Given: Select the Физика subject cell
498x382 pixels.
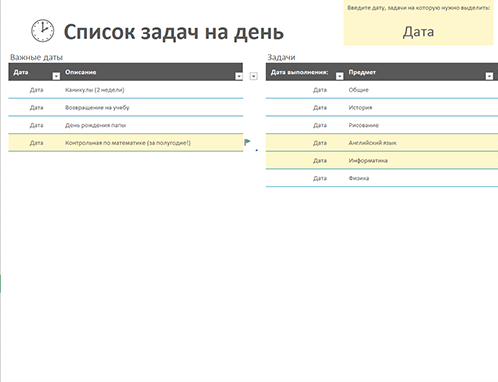Looking at the screenshot, I should pyautogui.click(x=359, y=178).
